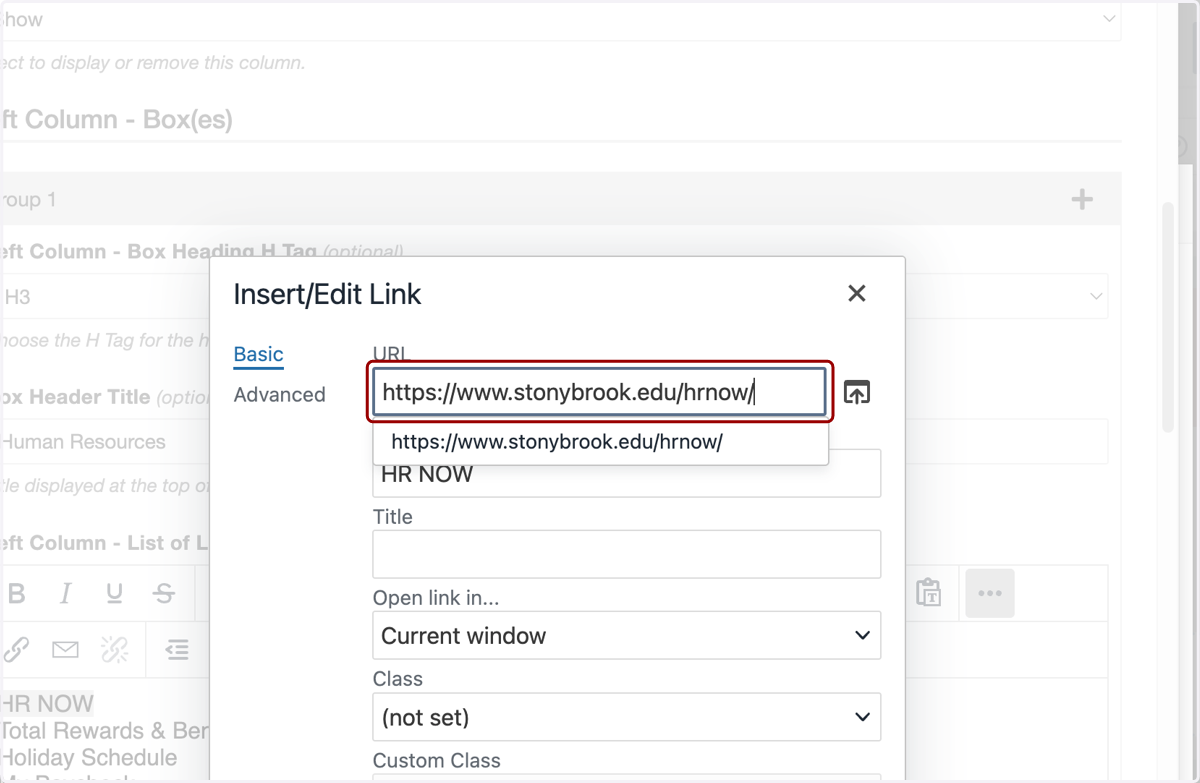This screenshot has width=1200, height=783.
Task: Click the page vertical scrollbar
Action: (1168, 316)
